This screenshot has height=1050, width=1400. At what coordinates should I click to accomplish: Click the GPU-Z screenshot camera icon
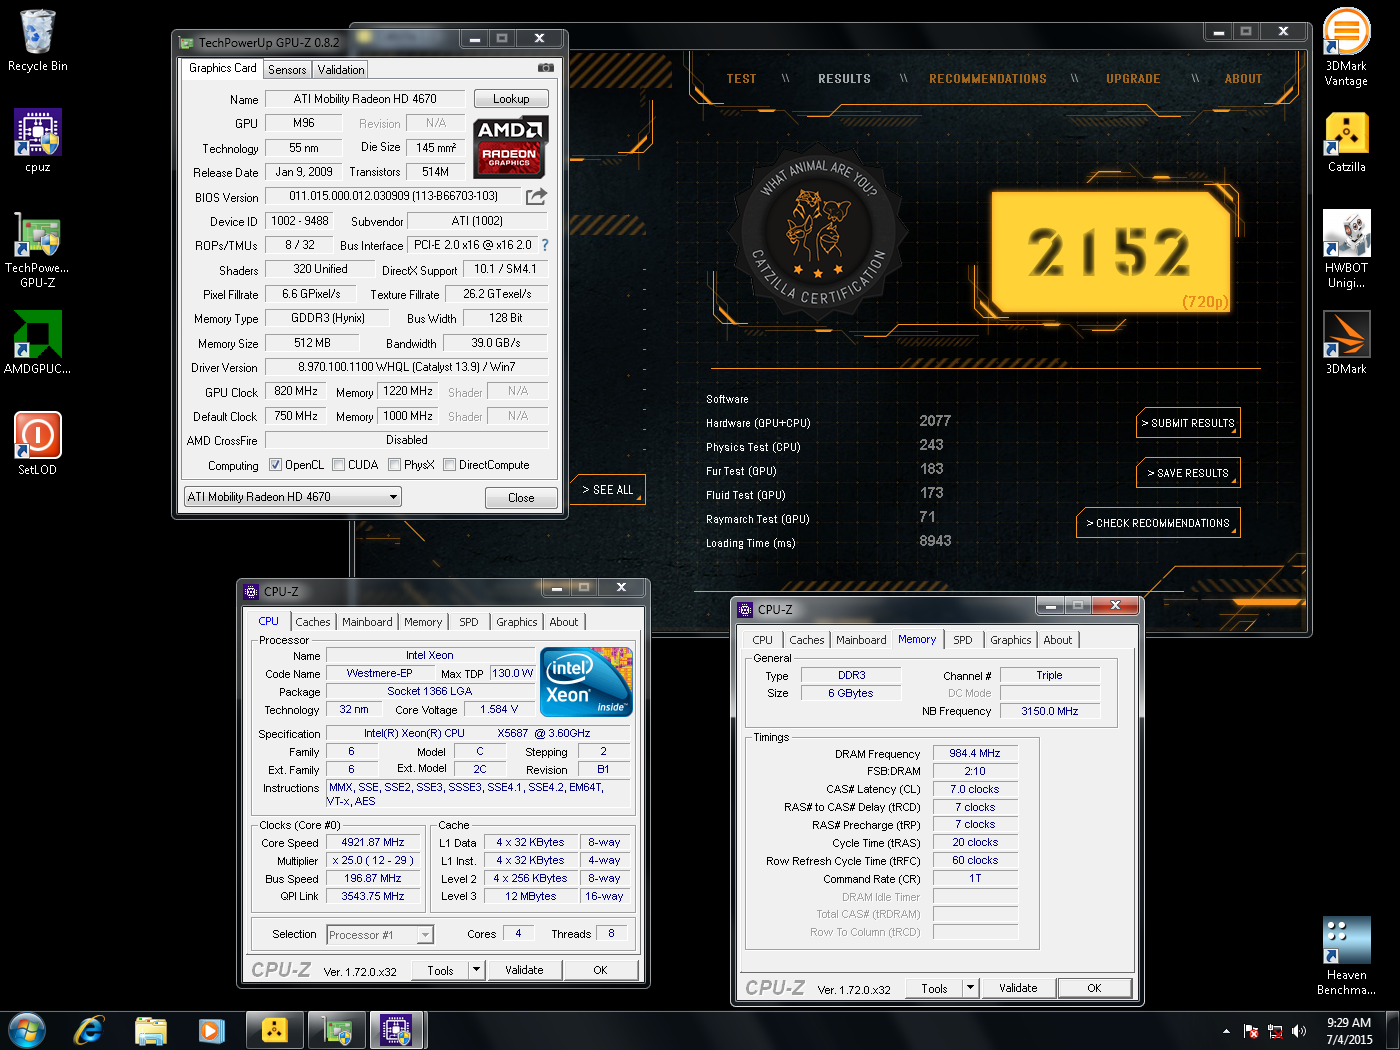[x=546, y=68]
